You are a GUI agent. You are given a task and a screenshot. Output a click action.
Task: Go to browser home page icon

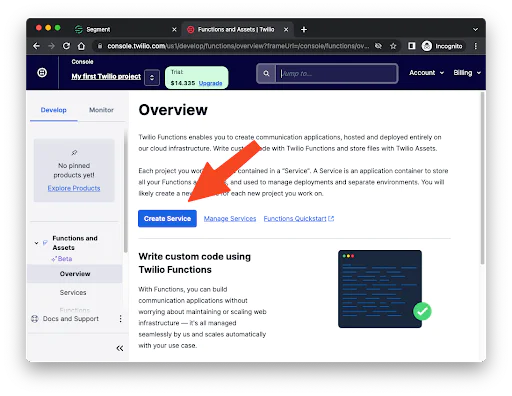(x=81, y=46)
